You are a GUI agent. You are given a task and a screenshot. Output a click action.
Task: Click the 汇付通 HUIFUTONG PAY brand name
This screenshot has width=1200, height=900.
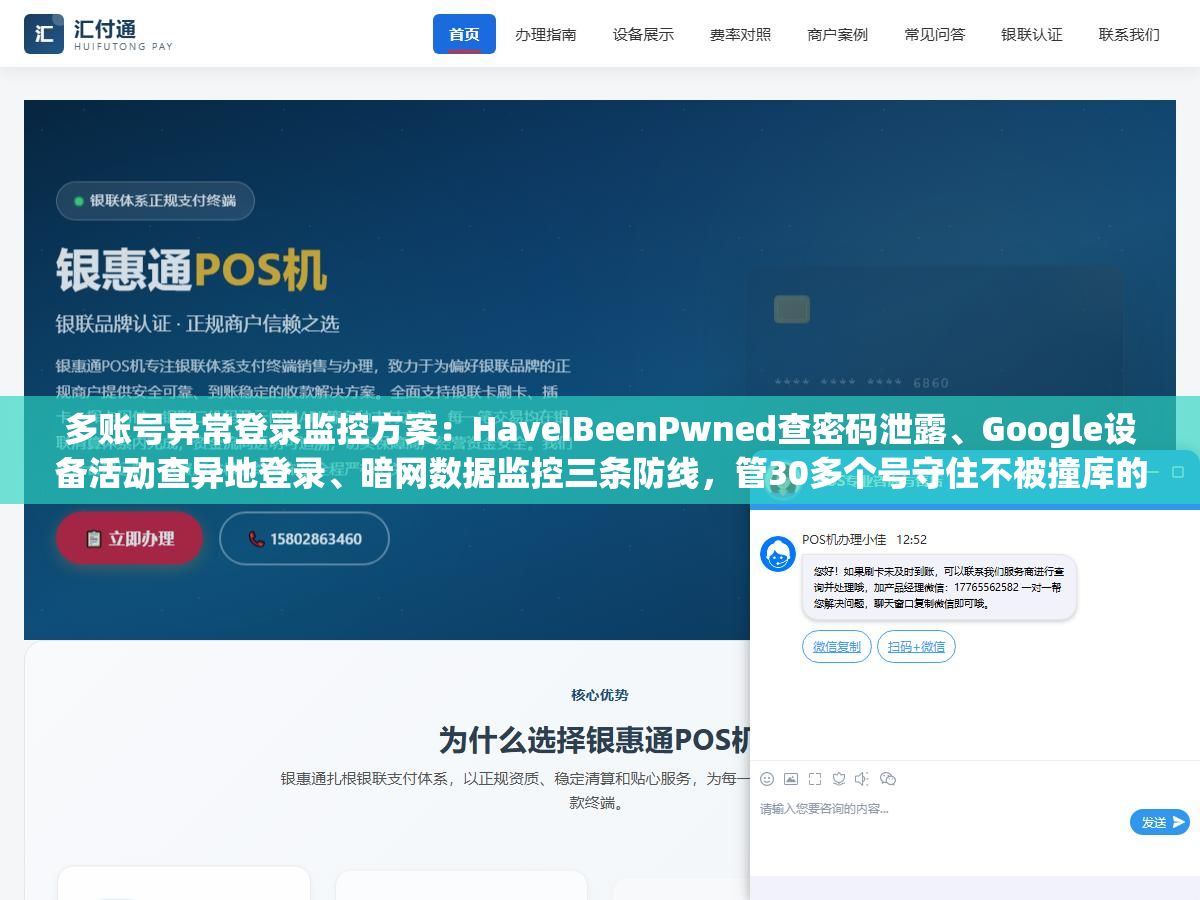coord(123,34)
